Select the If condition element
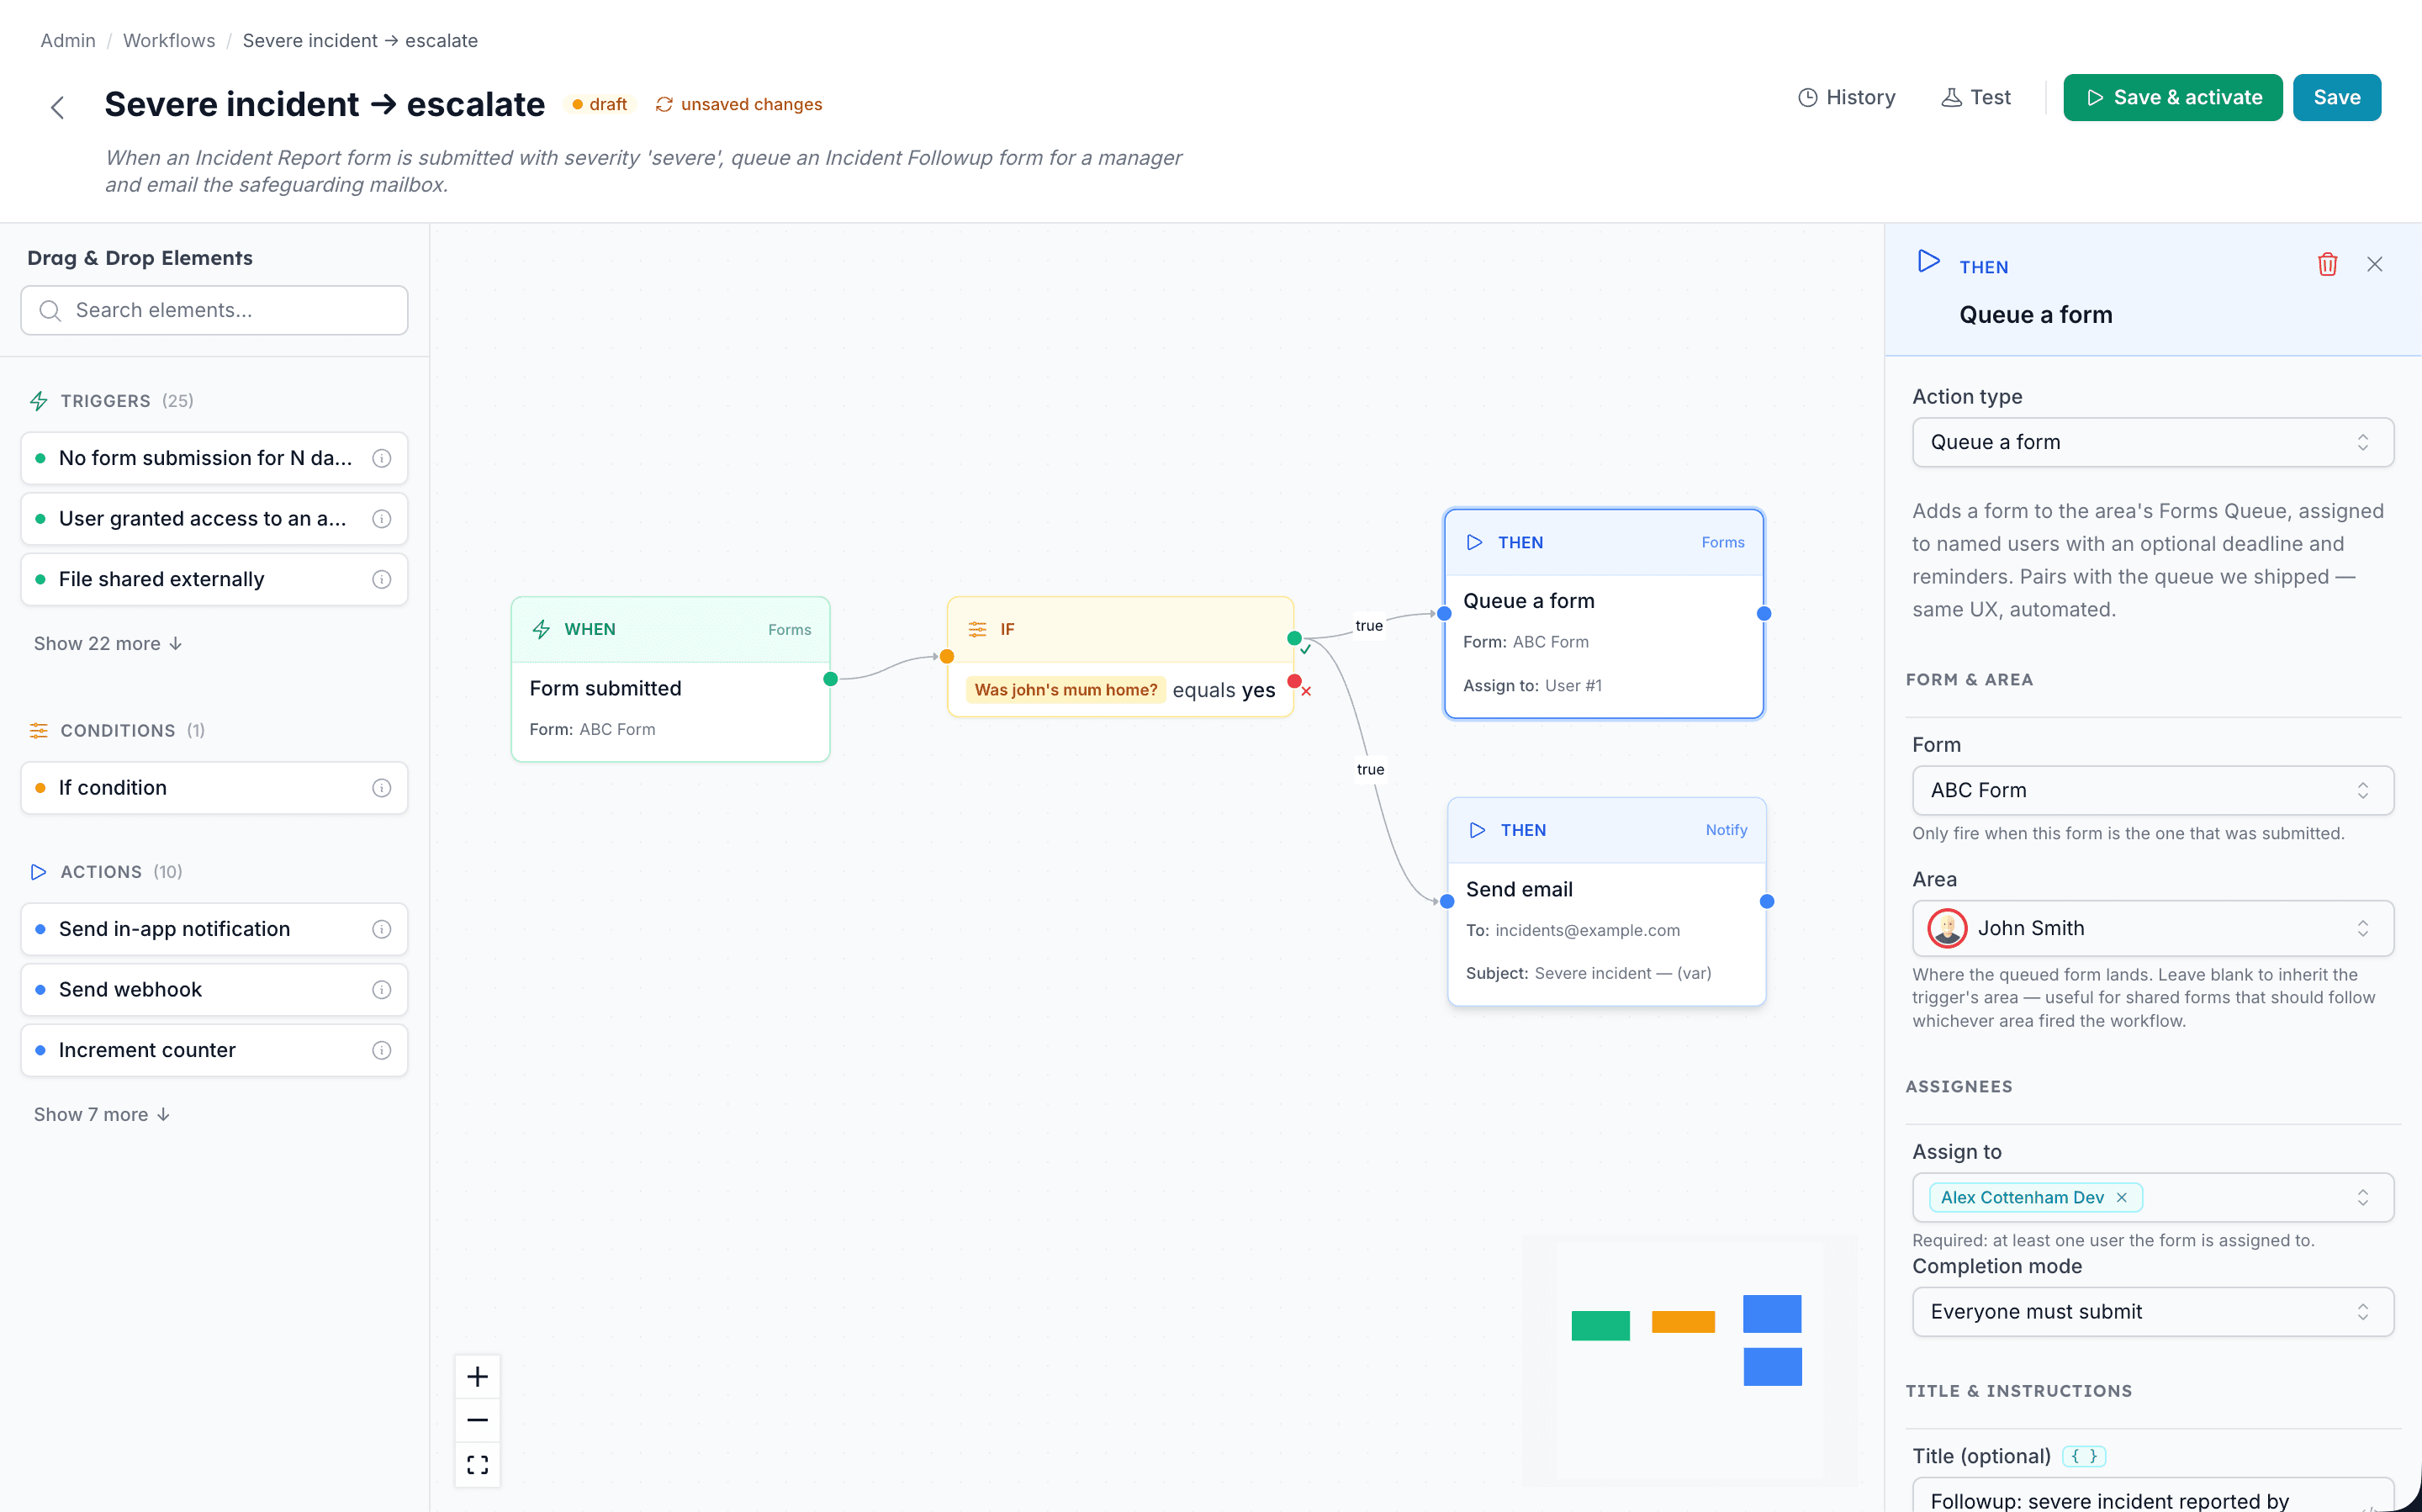 tap(214, 788)
